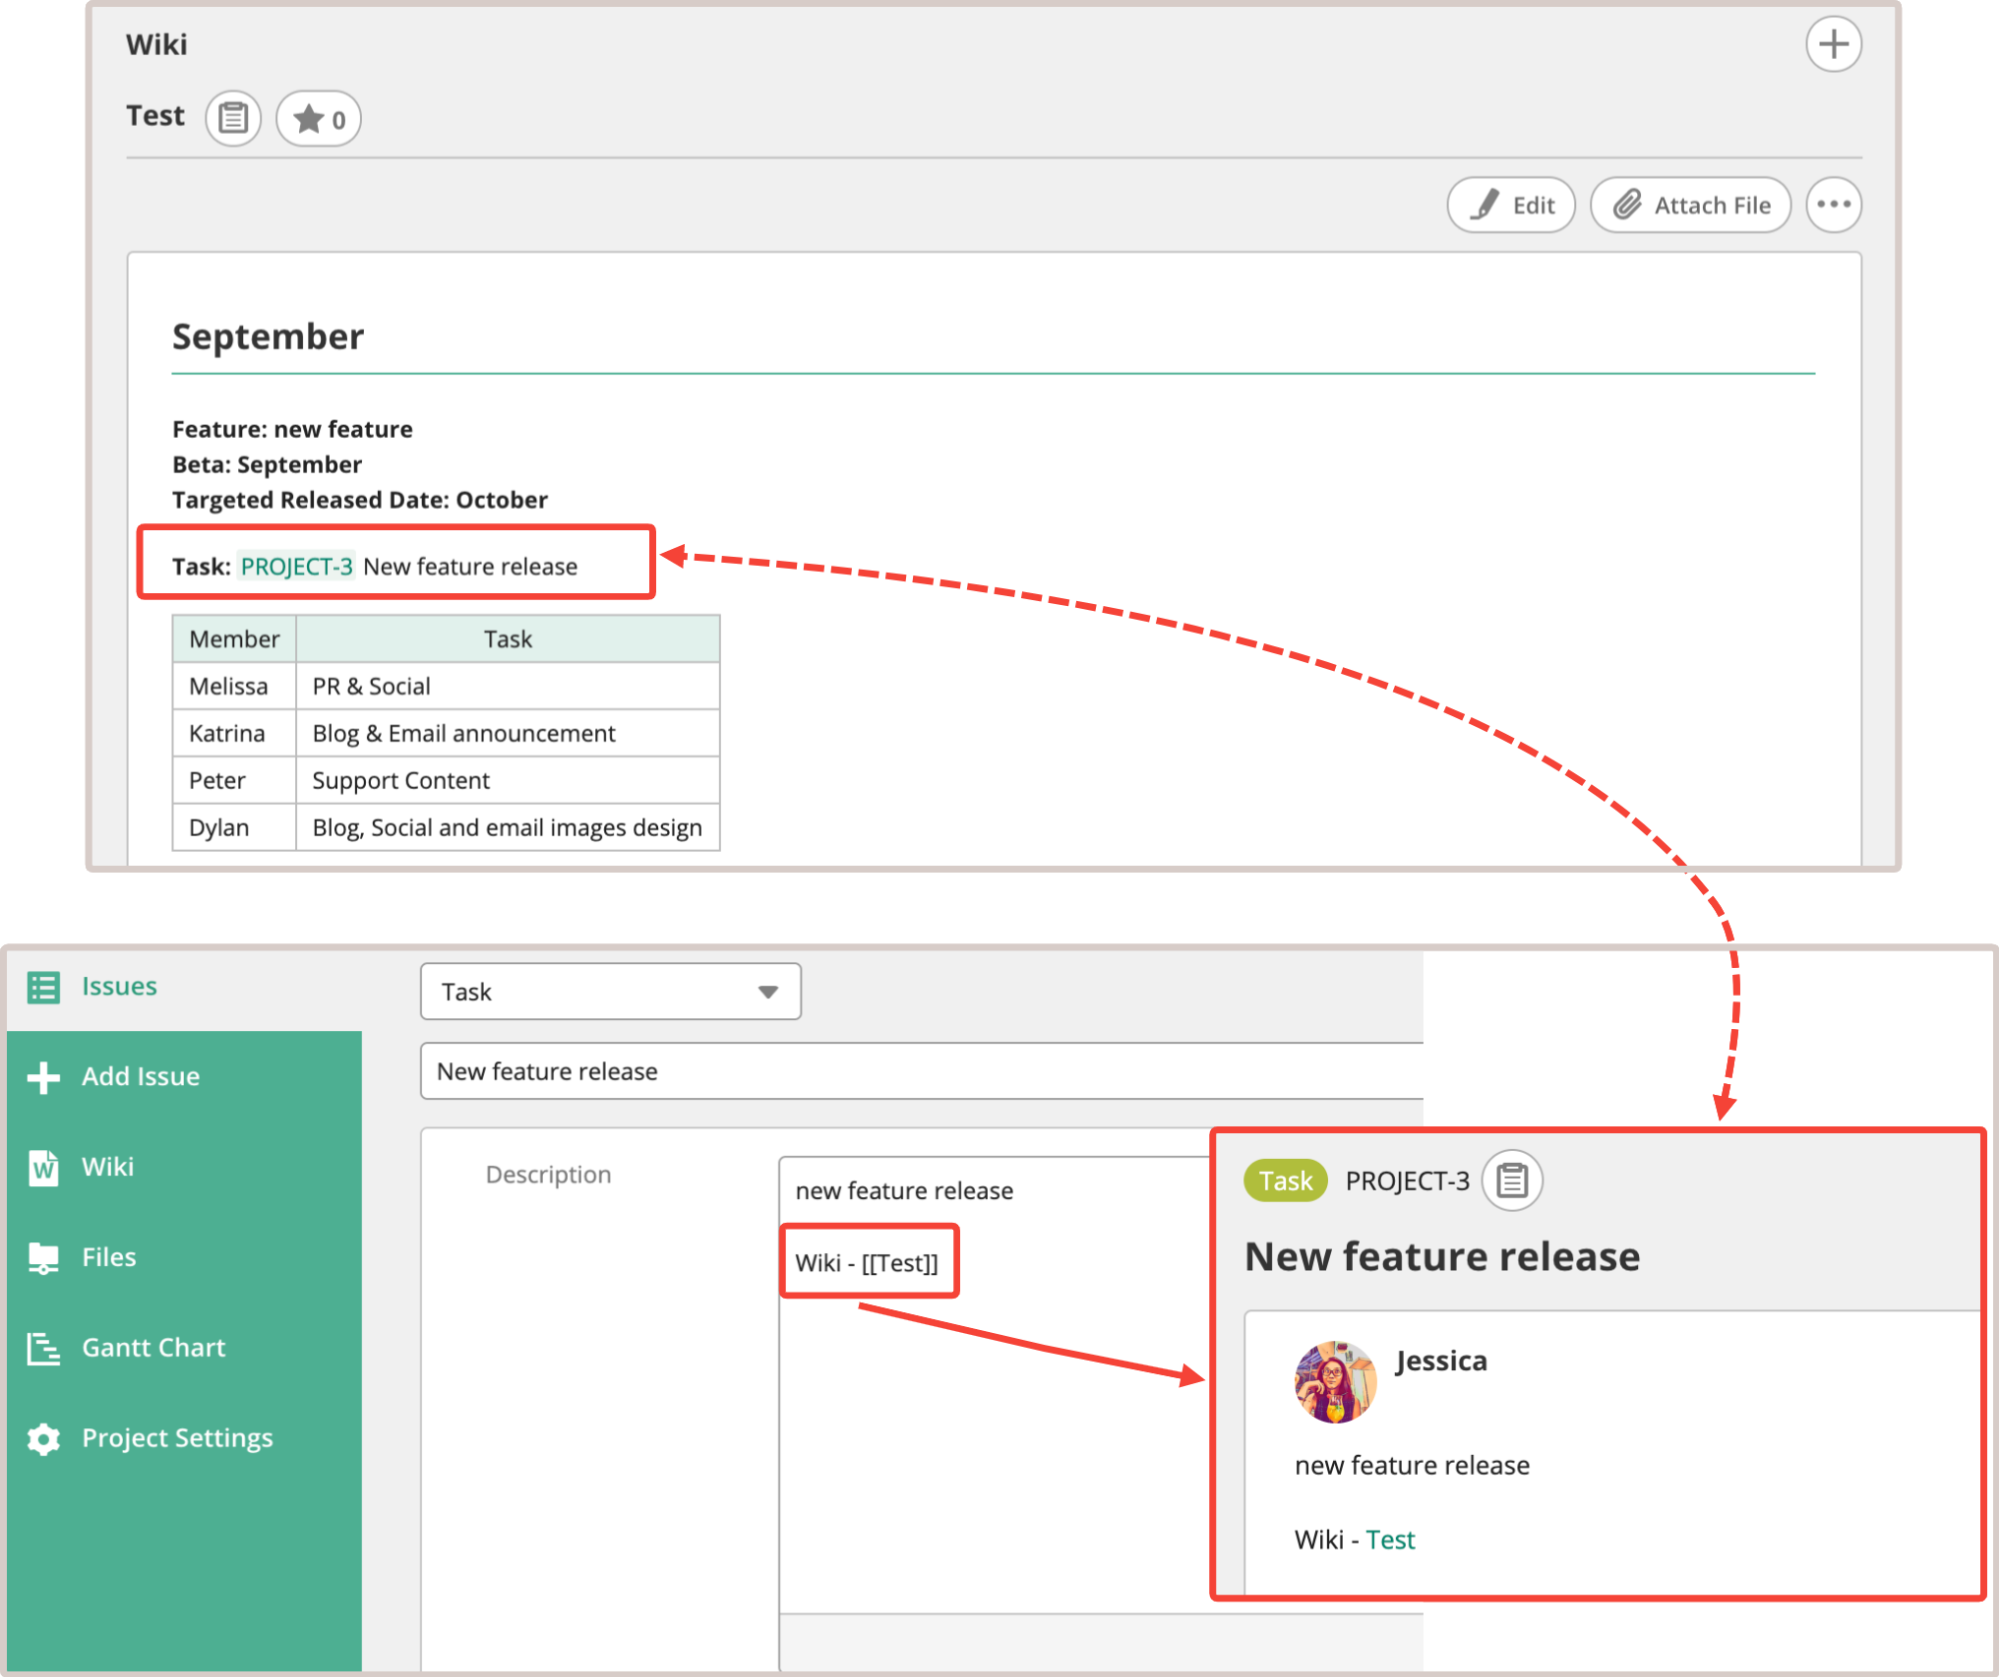Open Project Settings gear icon

click(x=43, y=1438)
